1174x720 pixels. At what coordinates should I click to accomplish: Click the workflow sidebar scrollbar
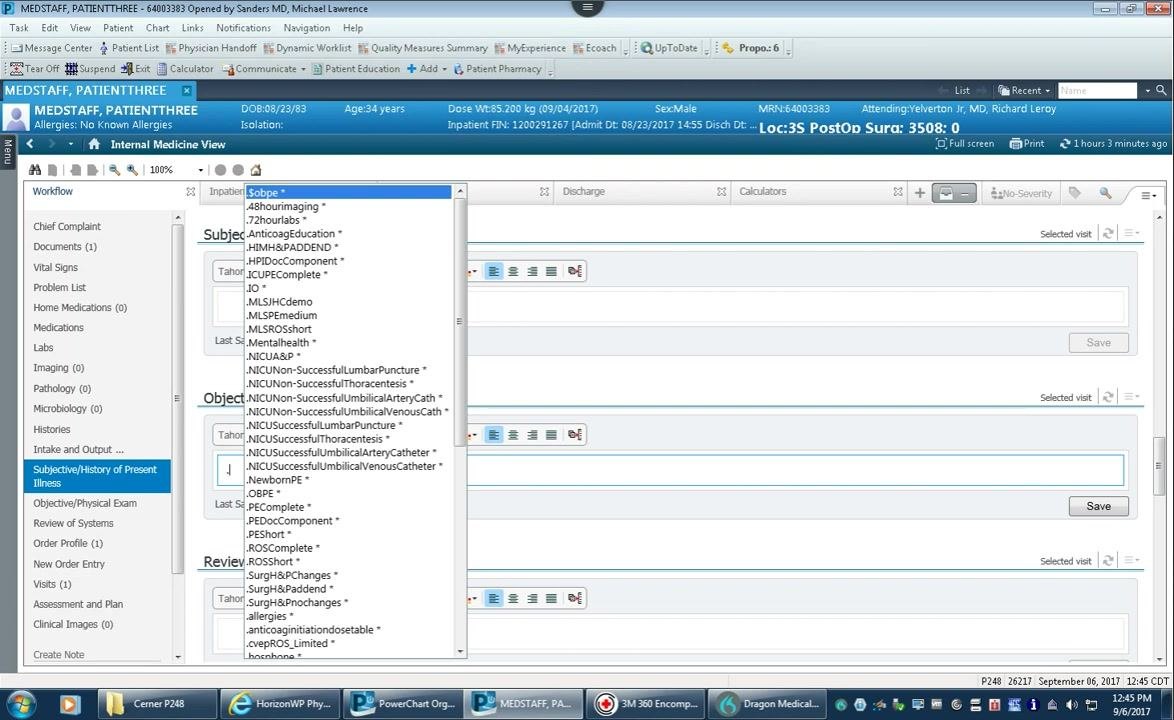(x=177, y=398)
